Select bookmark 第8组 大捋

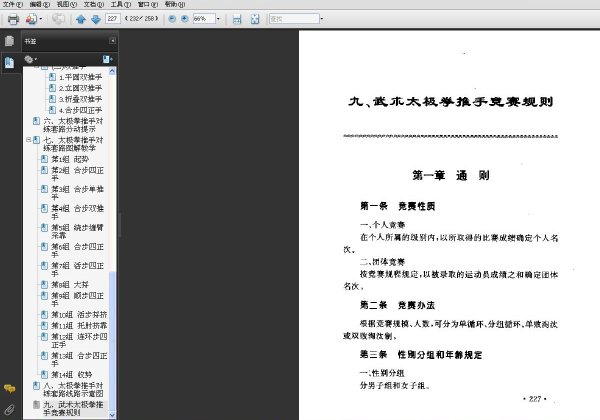[x=70, y=285]
